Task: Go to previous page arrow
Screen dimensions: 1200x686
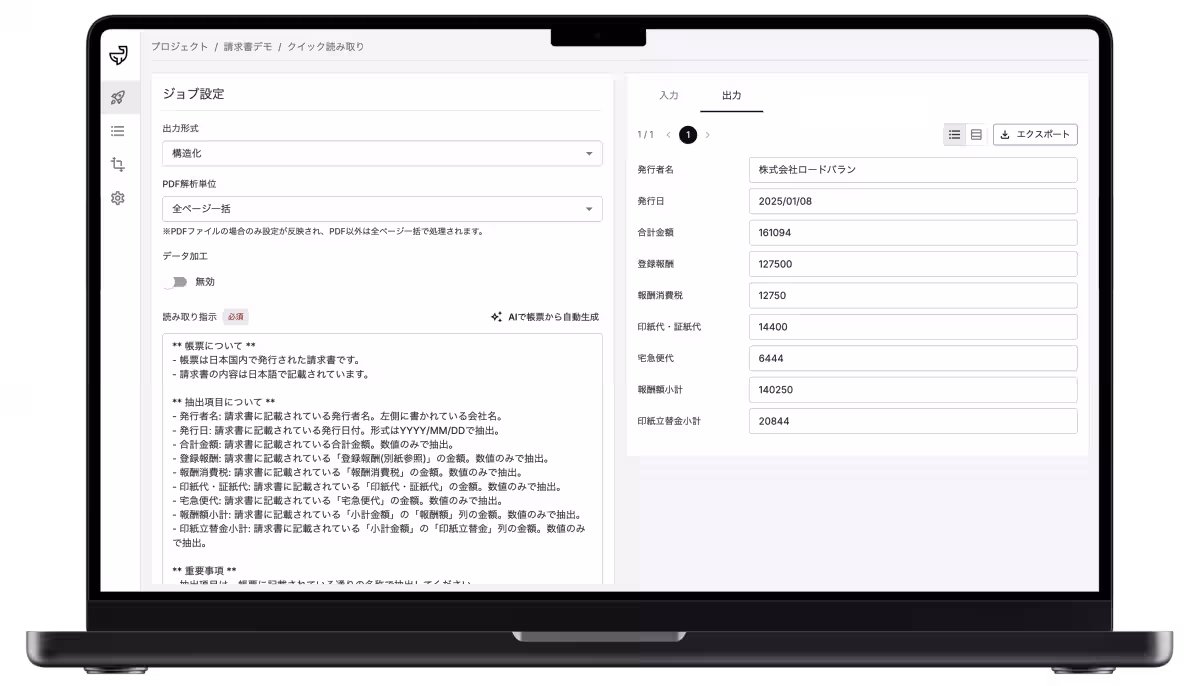Action: pyautogui.click(x=668, y=134)
